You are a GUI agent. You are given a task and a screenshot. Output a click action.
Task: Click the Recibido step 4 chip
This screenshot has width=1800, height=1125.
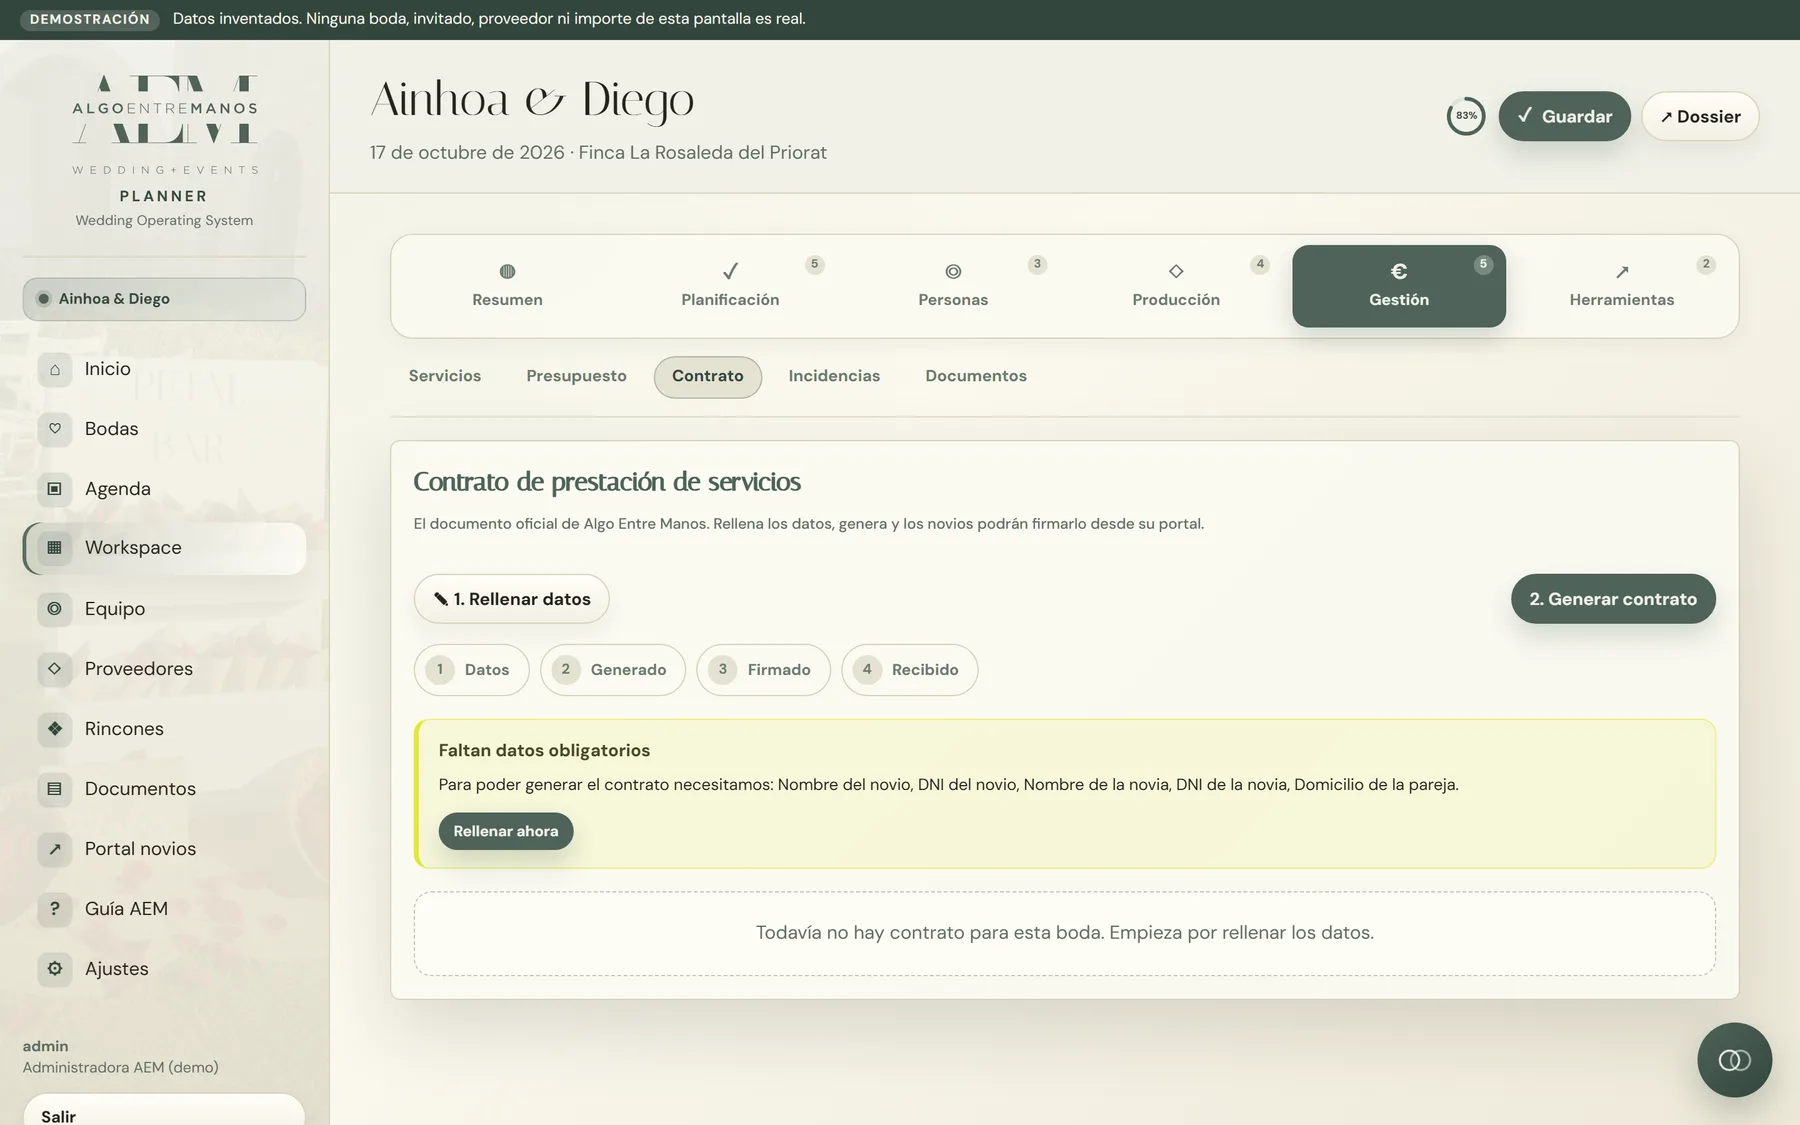[x=909, y=670]
